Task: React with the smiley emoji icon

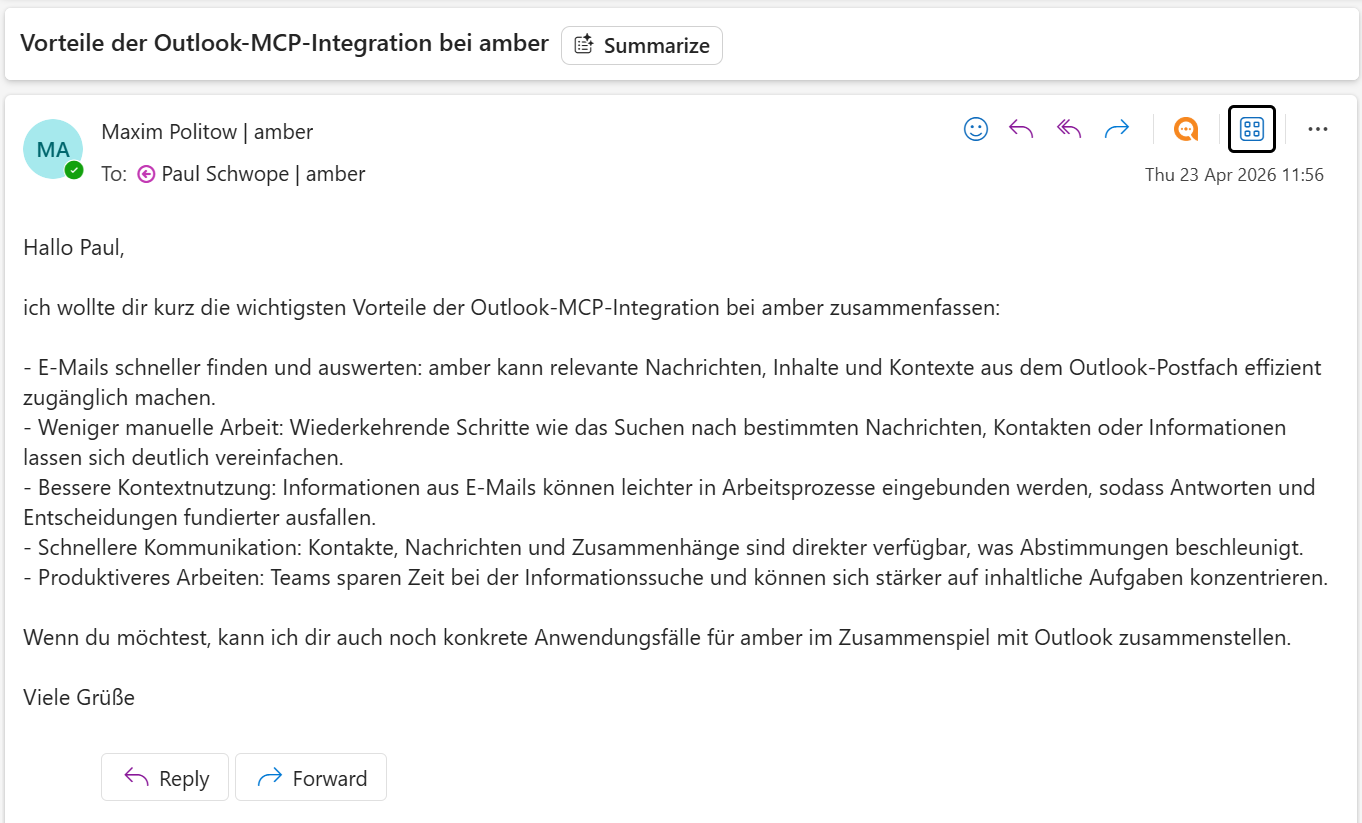Action: tap(976, 129)
